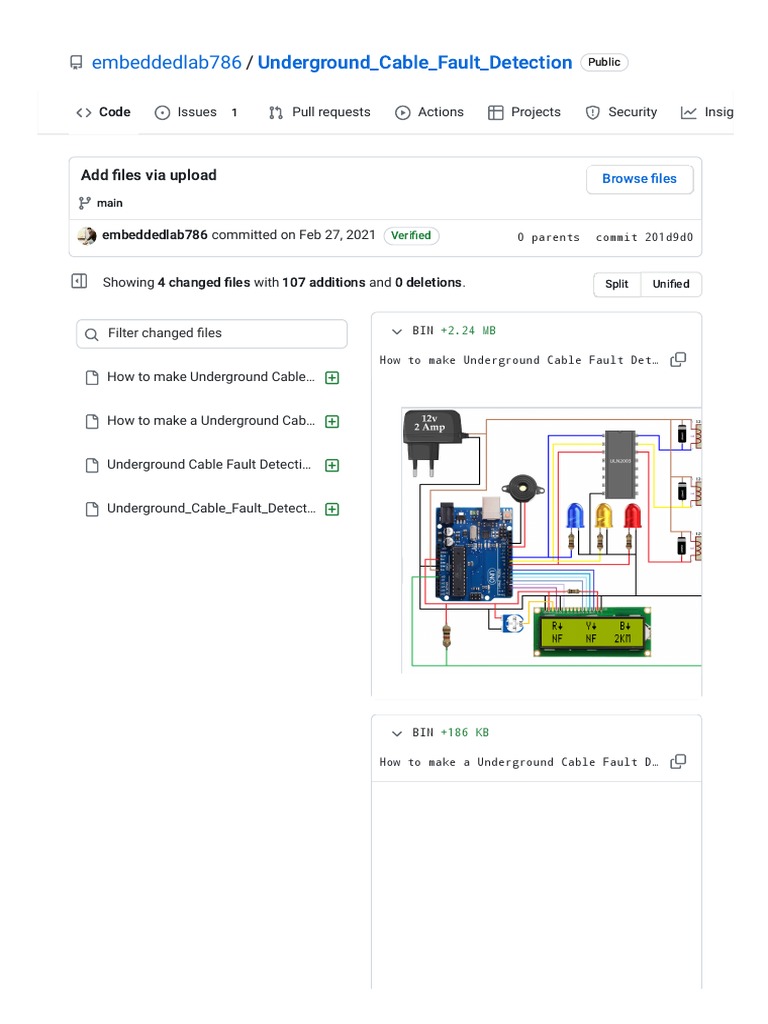This screenshot has height=1024, width=768.
Task: Click file icon of Underground_Cable_Fault_Detect
Action: click(x=92, y=509)
